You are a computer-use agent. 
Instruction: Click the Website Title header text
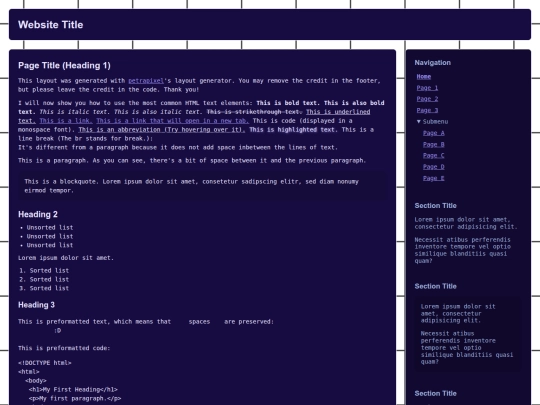[51, 25]
